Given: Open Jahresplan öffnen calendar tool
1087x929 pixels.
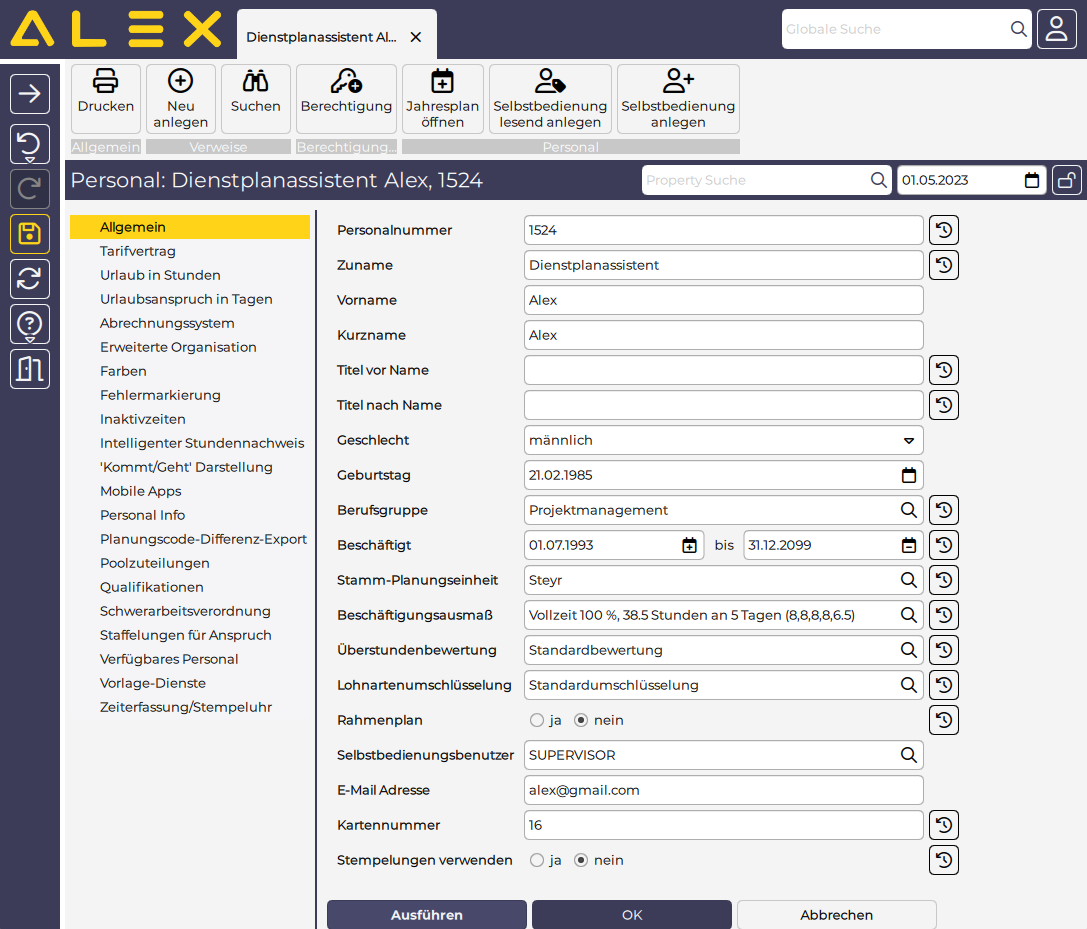Looking at the screenshot, I should (442, 83).
